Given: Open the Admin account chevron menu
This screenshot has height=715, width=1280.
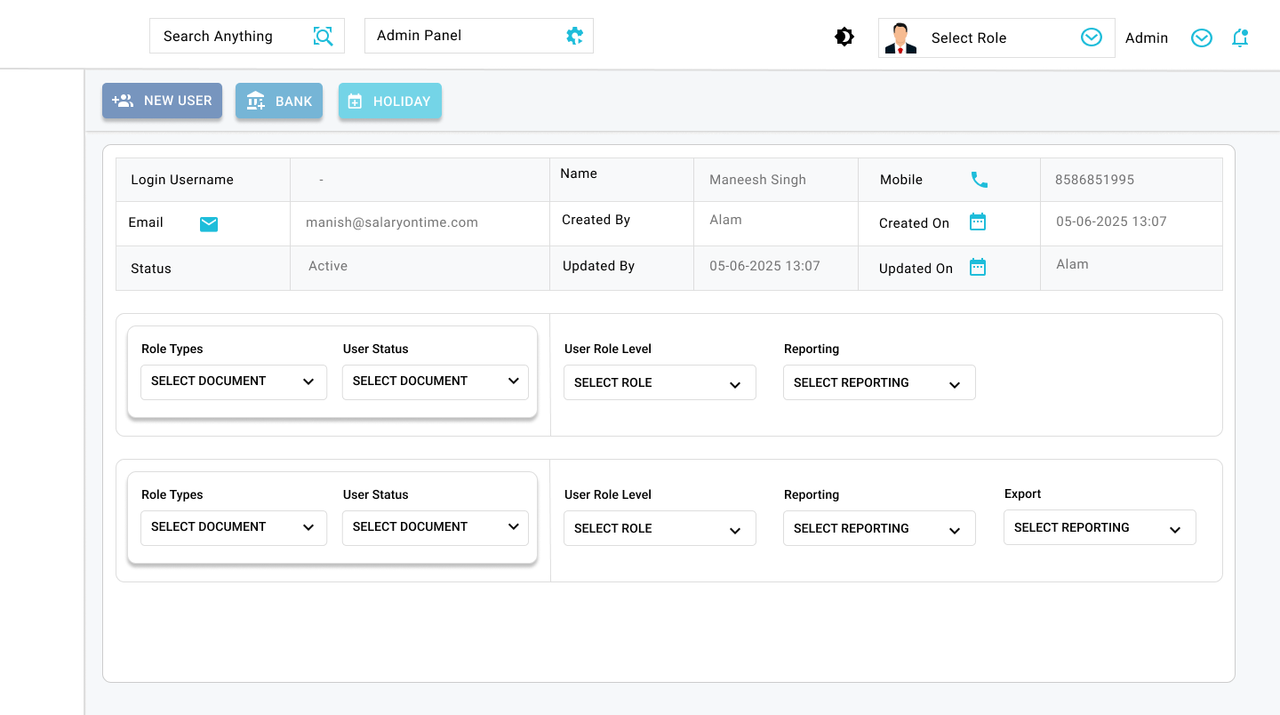Looking at the screenshot, I should click(x=1201, y=37).
